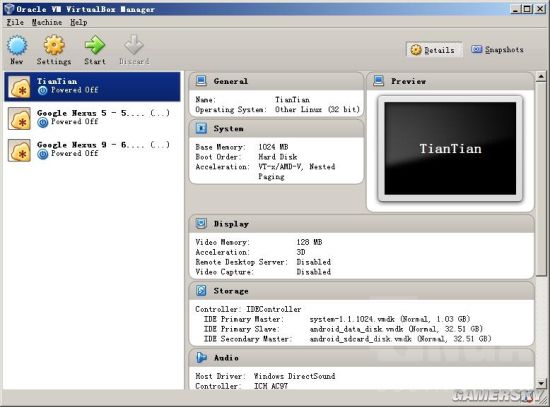Click '128 MB' video memory value
This screenshot has width=550, height=407.
(x=309, y=242)
